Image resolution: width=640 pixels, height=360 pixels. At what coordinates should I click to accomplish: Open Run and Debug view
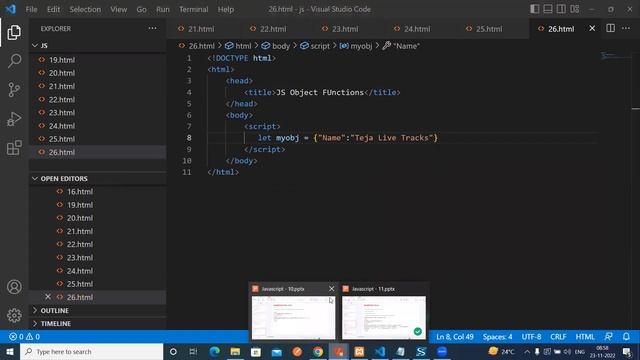pos(14,119)
